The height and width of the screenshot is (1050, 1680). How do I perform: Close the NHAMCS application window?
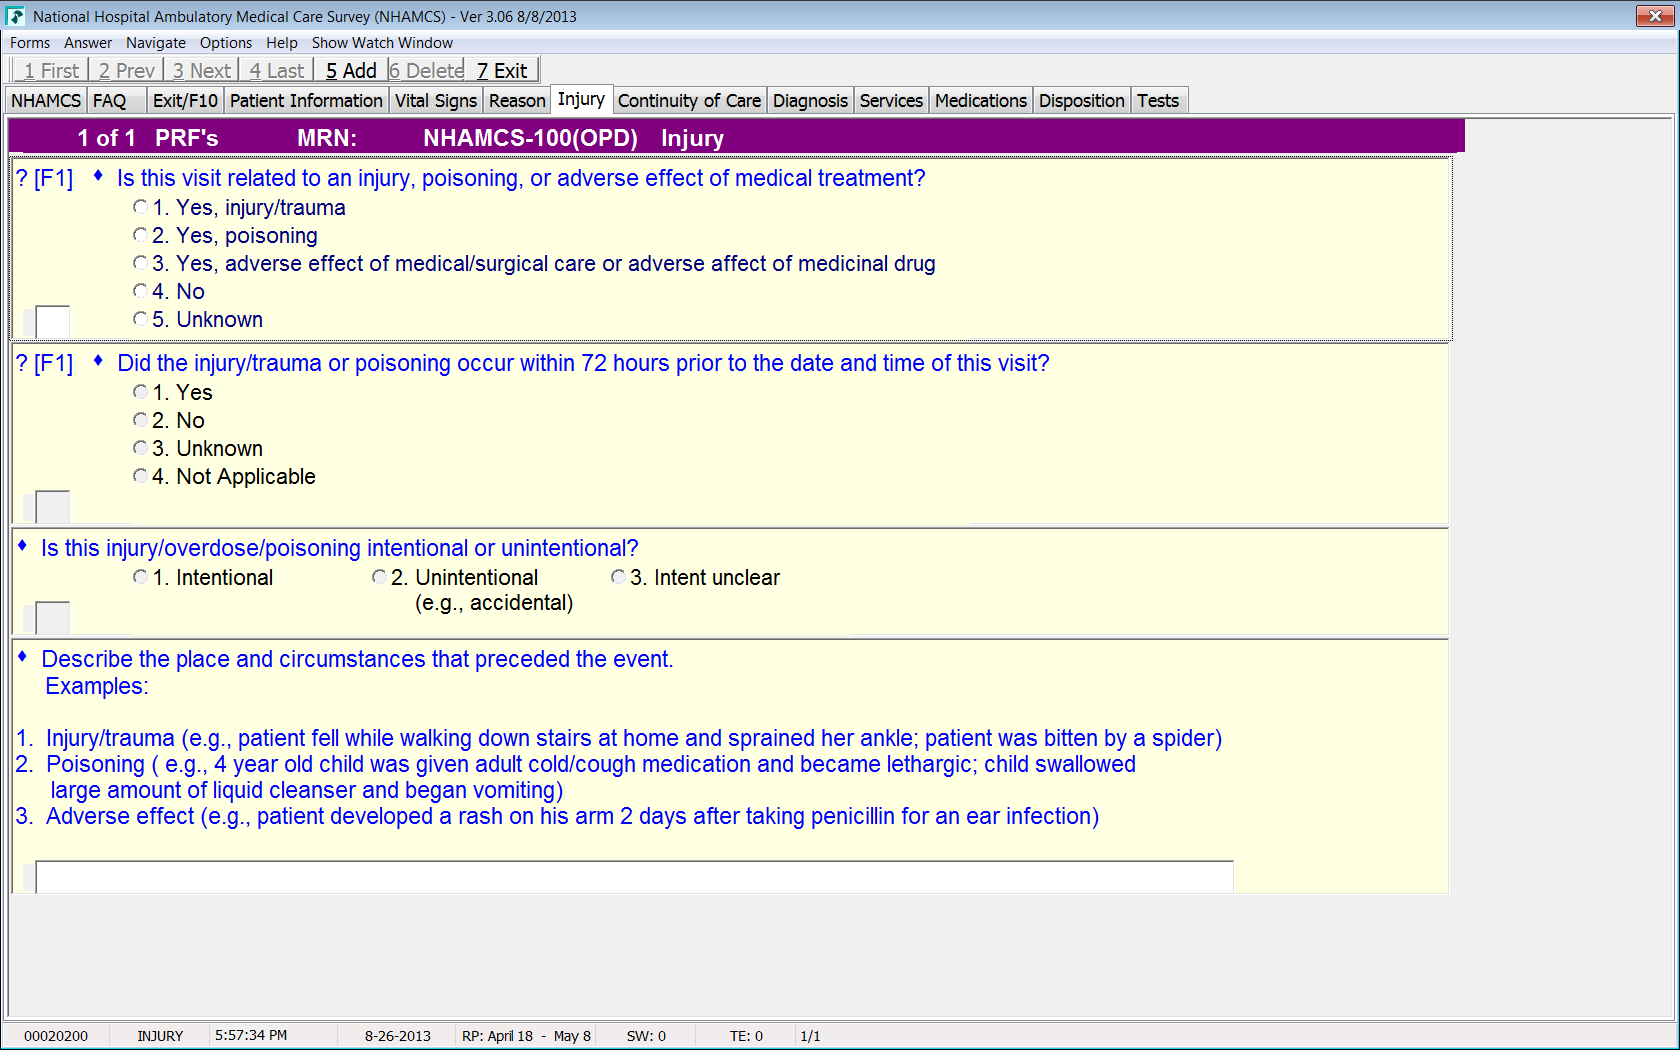click(x=1655, y=15)
